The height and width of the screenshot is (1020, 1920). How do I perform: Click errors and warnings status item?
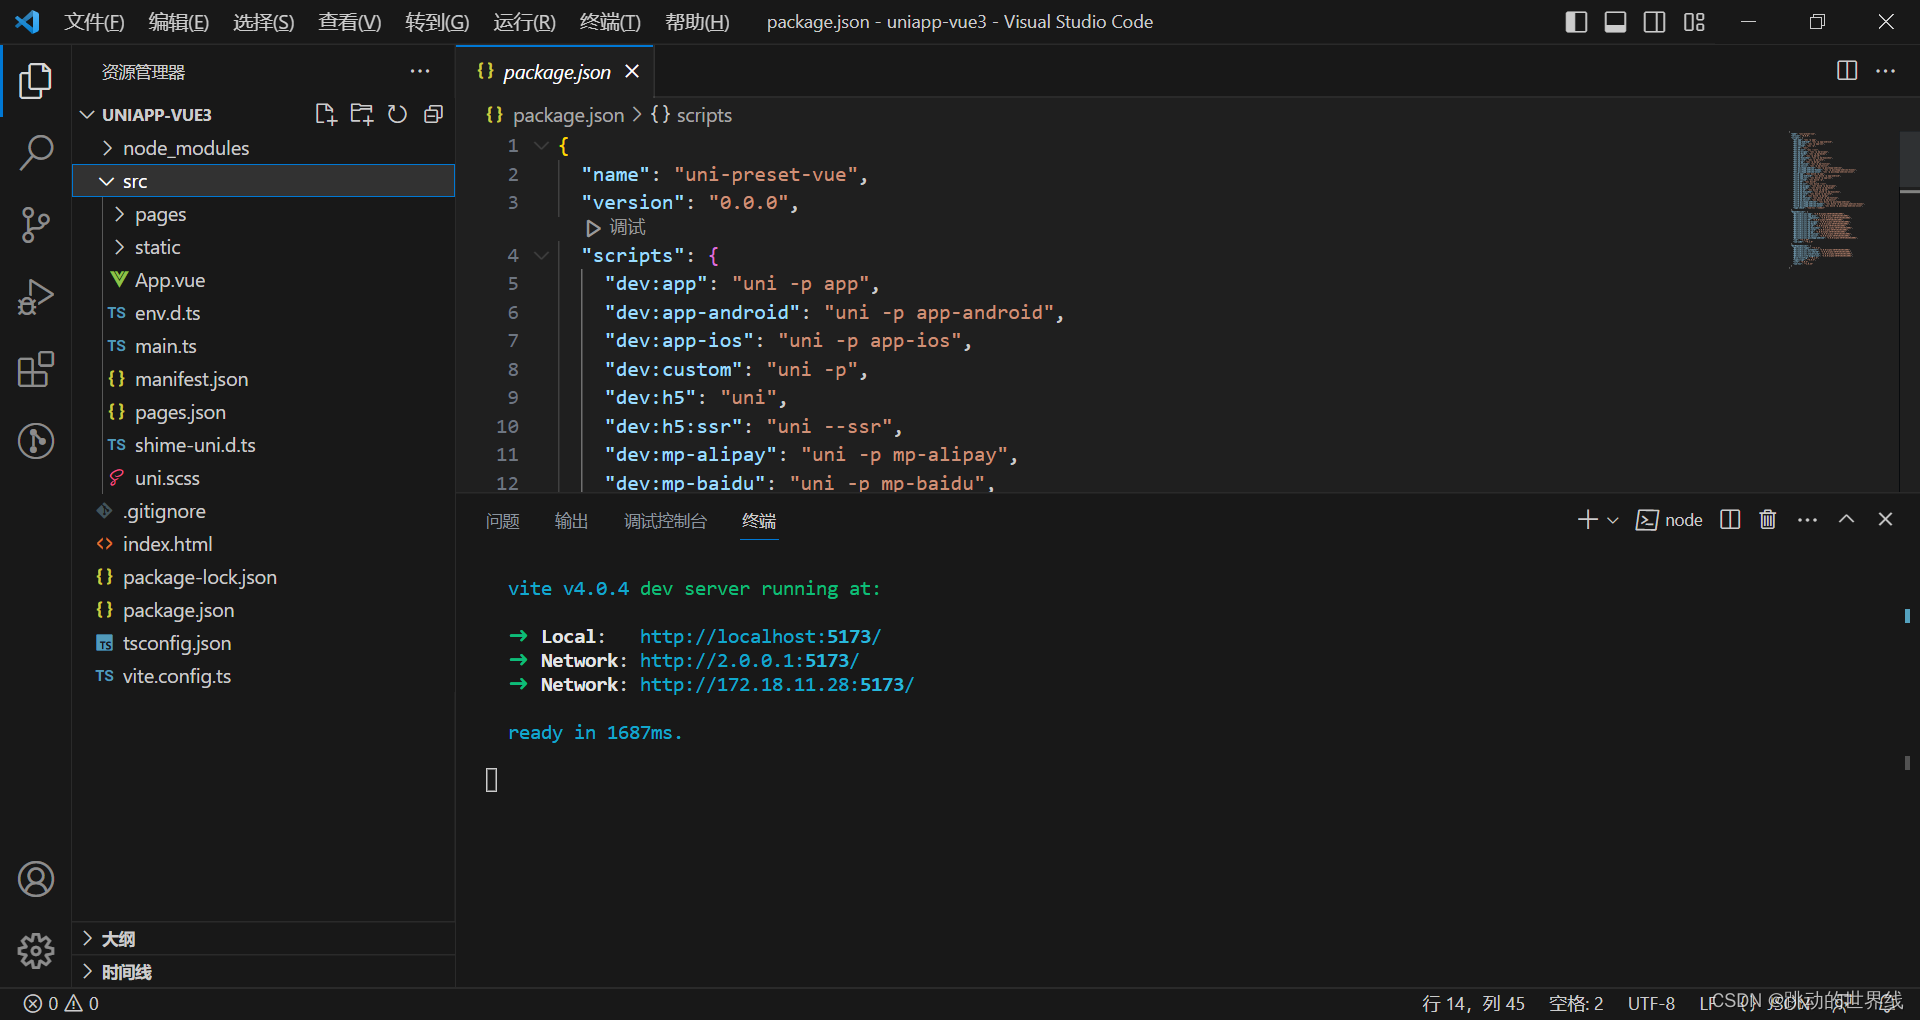pyautogui.click(x=61, y=1004)
